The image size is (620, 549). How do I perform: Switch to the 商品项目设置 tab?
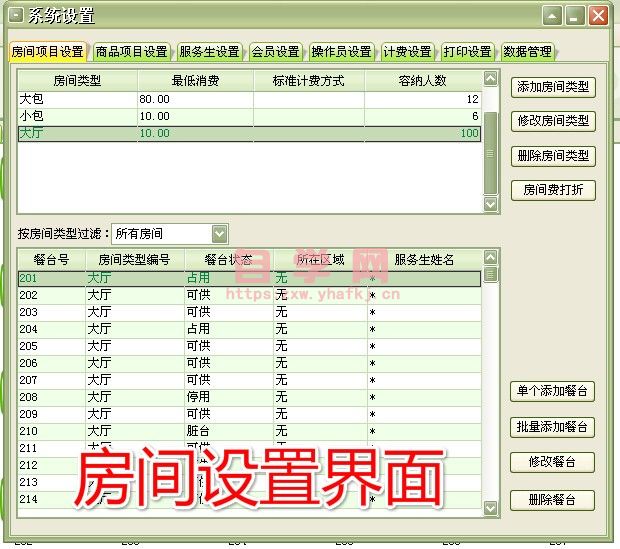pos(131,52)
